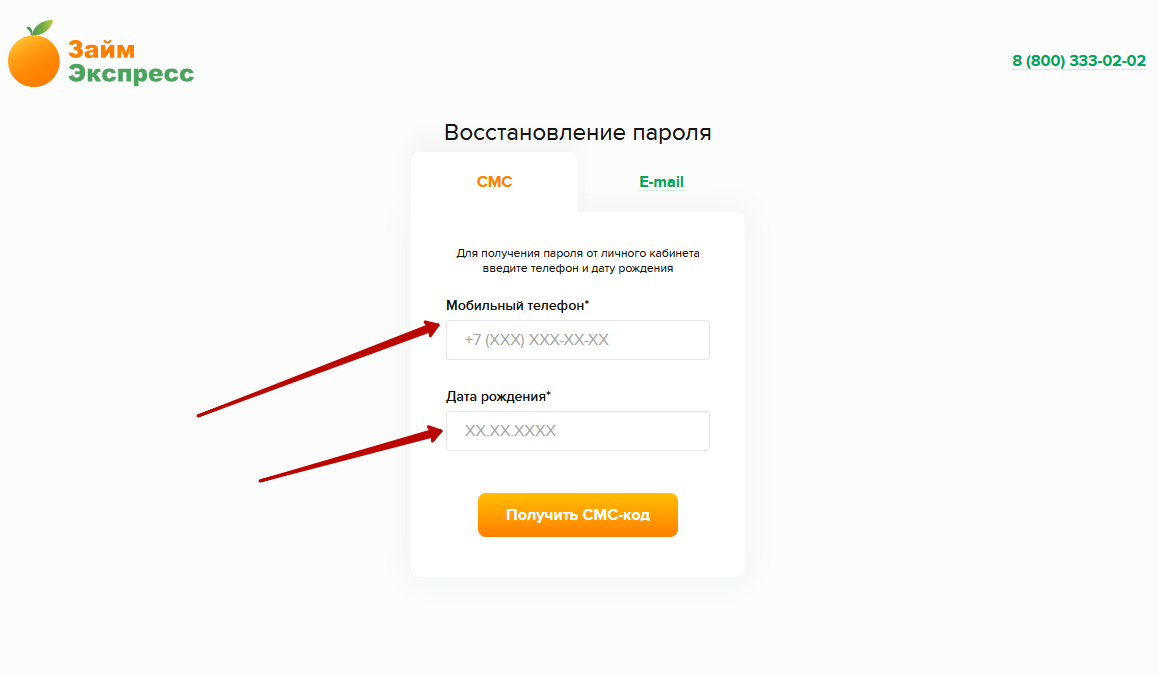
Task: Focus the birth date XX.XX.XXXX input field
Action: pos(578,431)
